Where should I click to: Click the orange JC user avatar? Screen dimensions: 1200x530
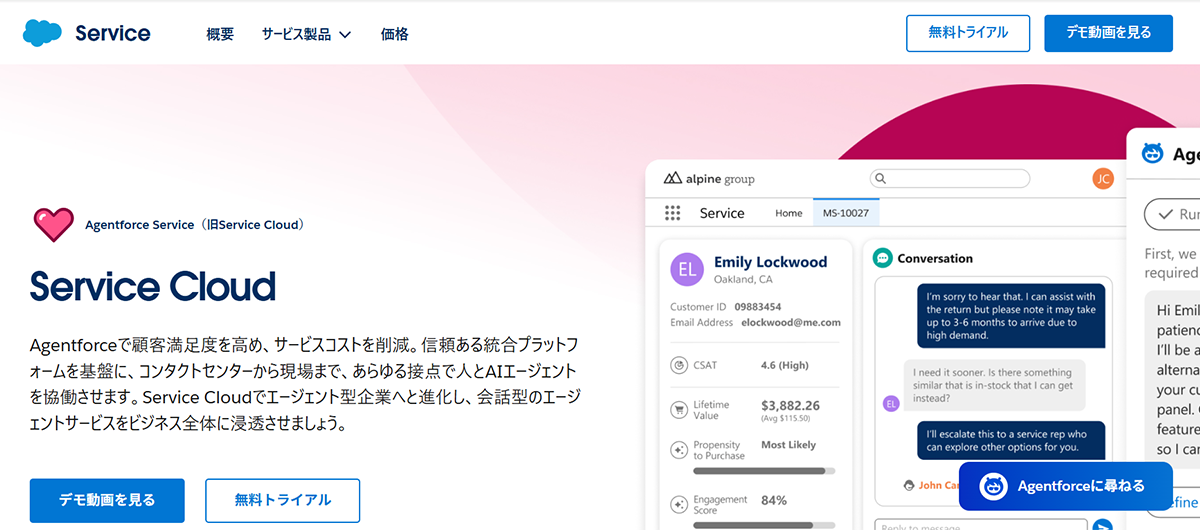coord(1102,179)
